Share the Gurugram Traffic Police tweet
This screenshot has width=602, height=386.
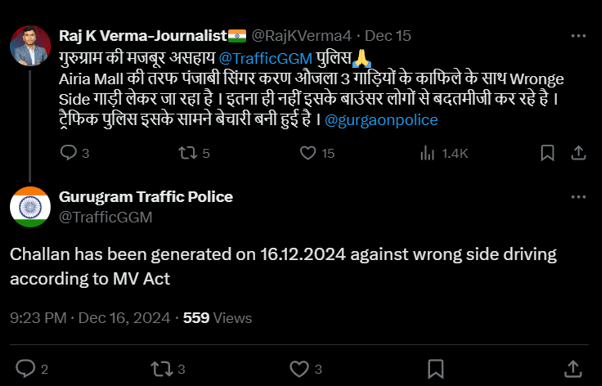coord(572,369)
